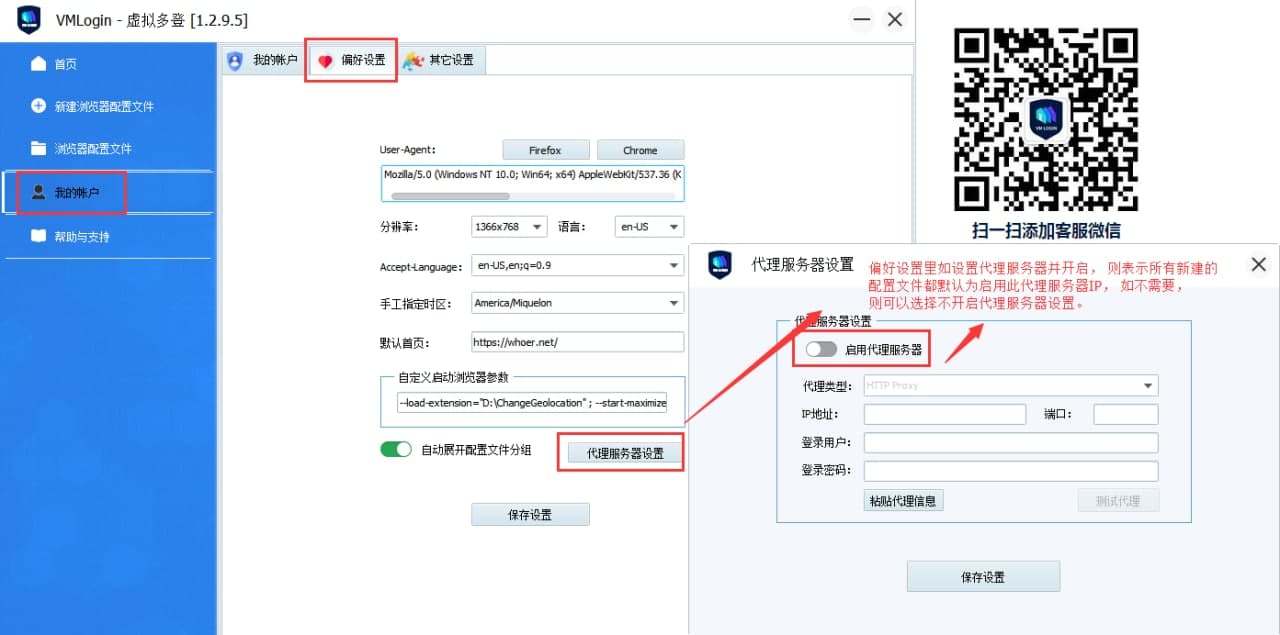Click the My Account person icon
This screenshot has height=635, width=1280.
point(39,192)
